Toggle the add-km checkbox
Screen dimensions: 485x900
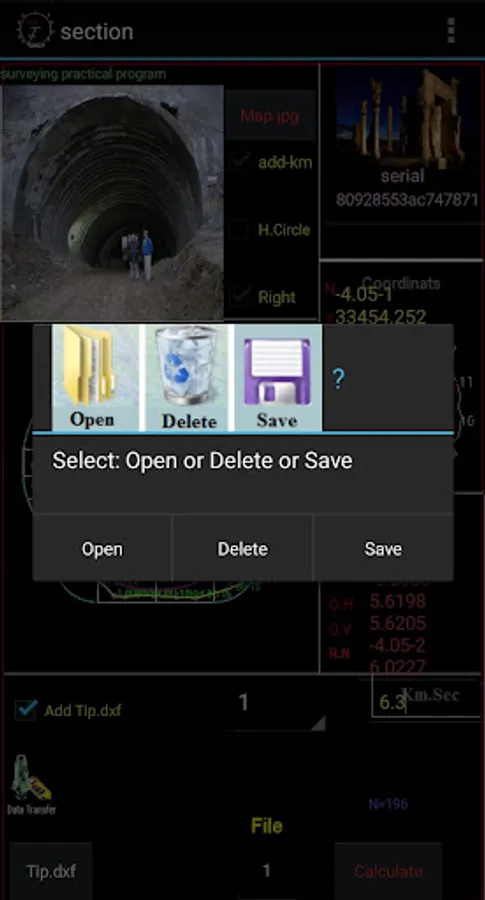(x=239, y=162)
